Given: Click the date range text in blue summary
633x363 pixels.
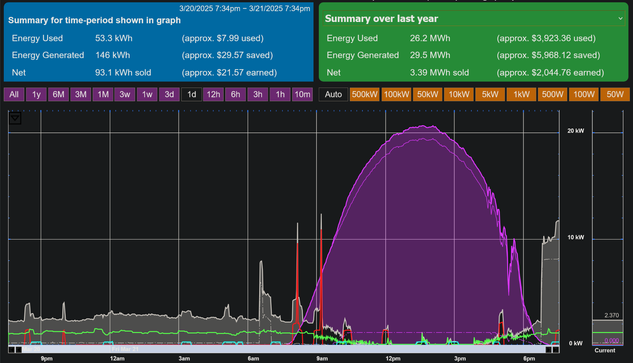Looking at the screenshot, I should [x=245, y=8].
